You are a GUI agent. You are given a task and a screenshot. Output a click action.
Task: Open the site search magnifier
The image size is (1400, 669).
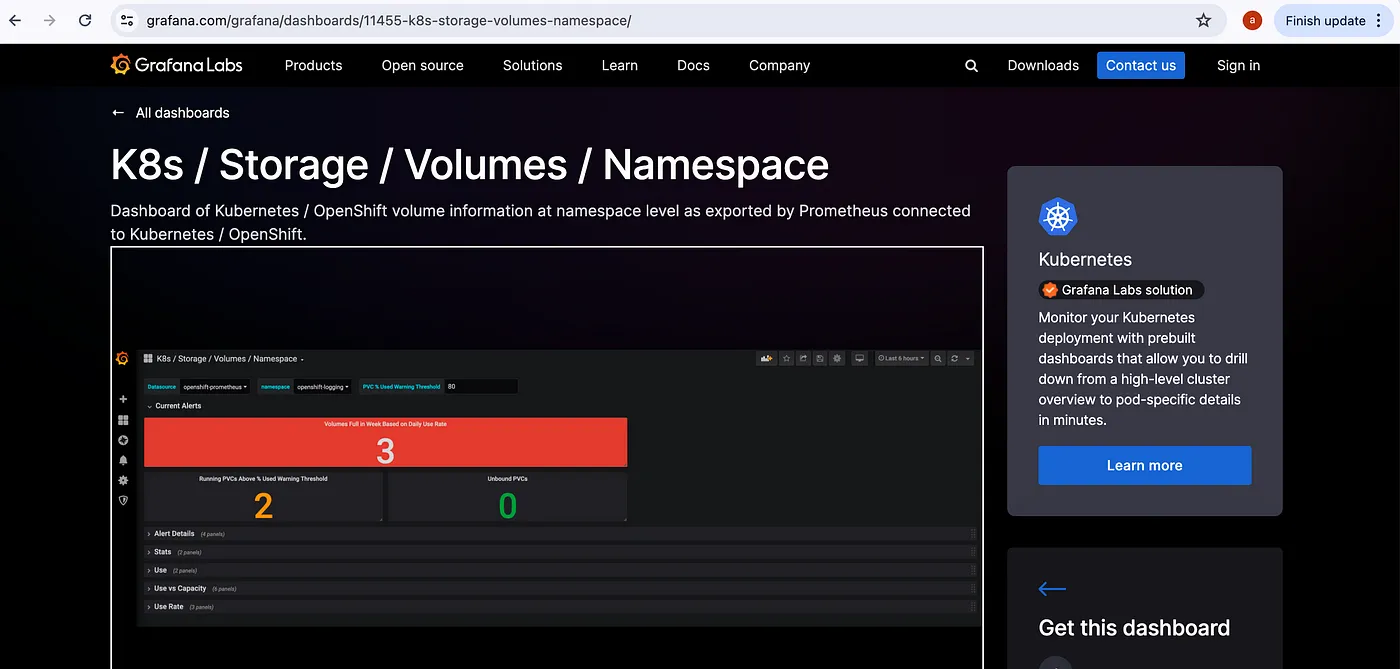coord(971,66)
